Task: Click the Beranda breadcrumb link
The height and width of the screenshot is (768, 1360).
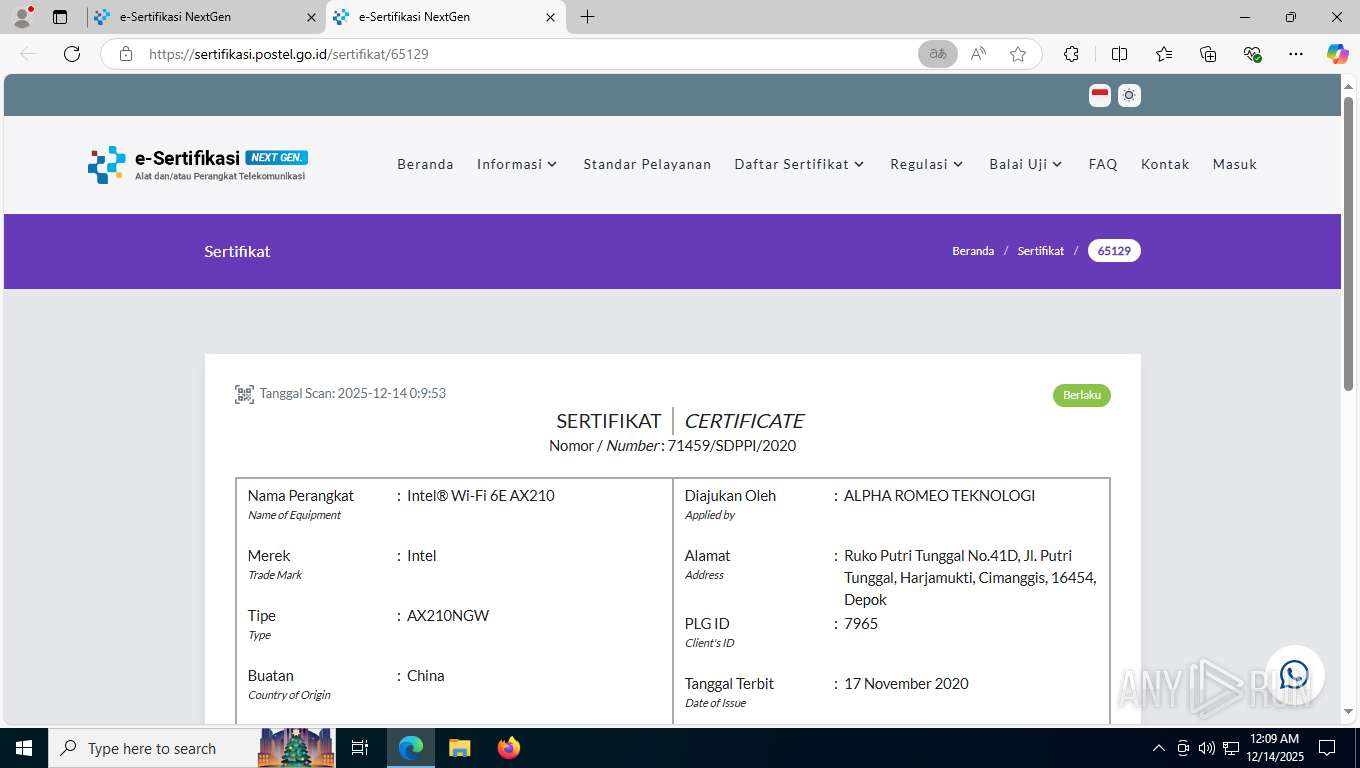Action: click(x=973, y=251)
